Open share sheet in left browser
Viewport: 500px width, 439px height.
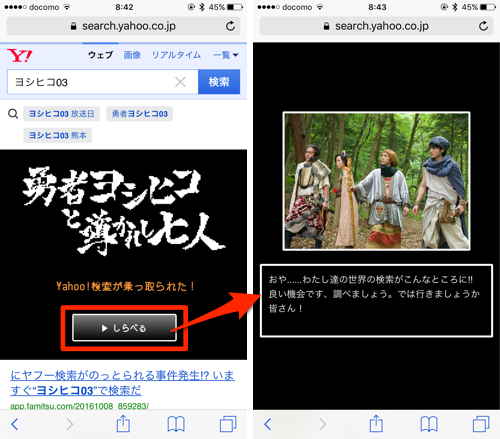pos(123,424)
